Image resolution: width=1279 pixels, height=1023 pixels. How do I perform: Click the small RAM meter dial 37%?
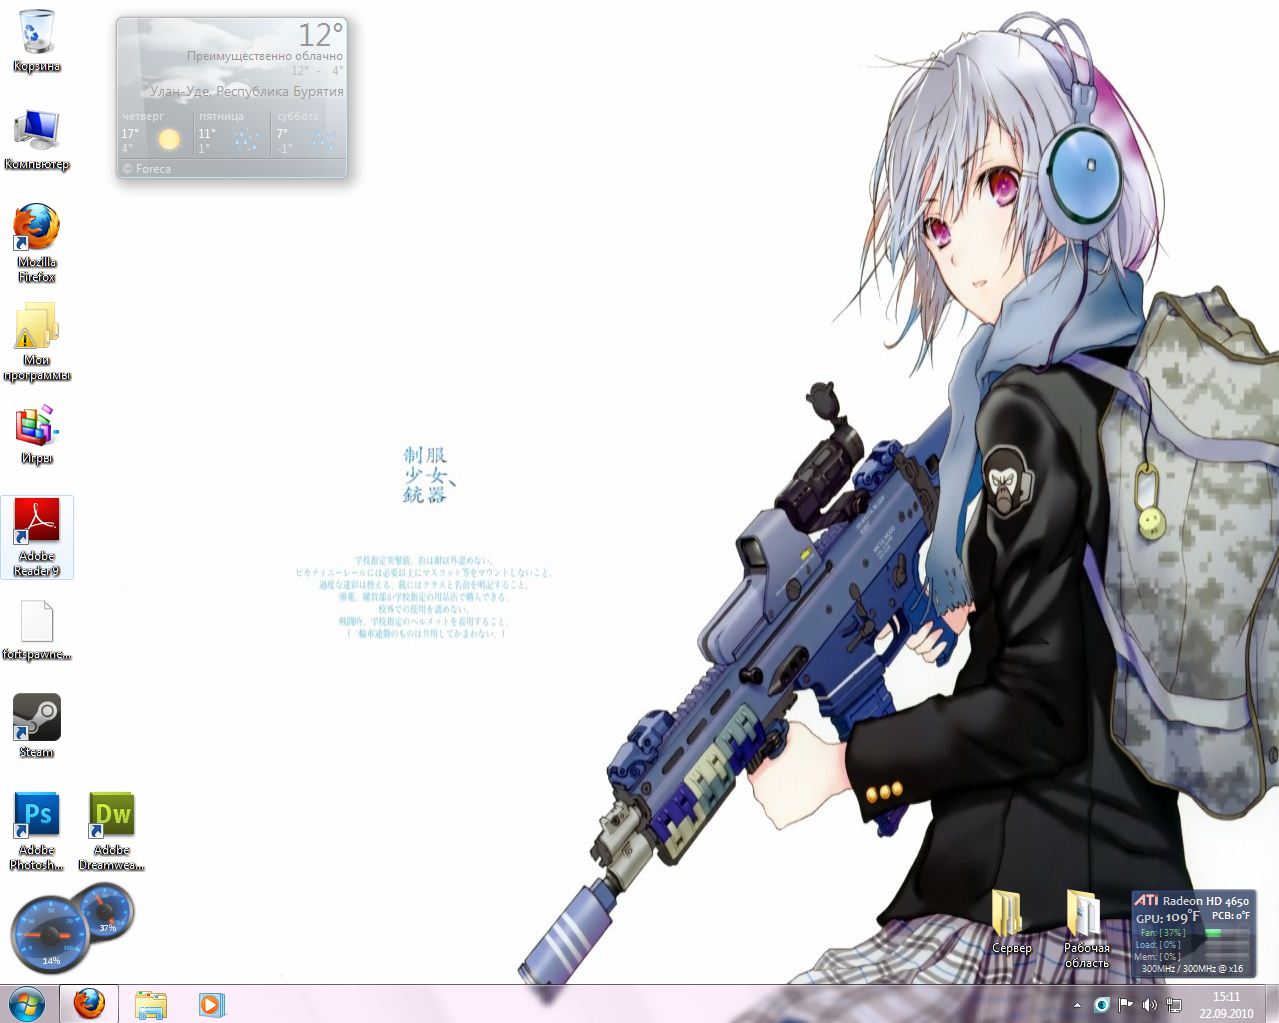[107, 910]
